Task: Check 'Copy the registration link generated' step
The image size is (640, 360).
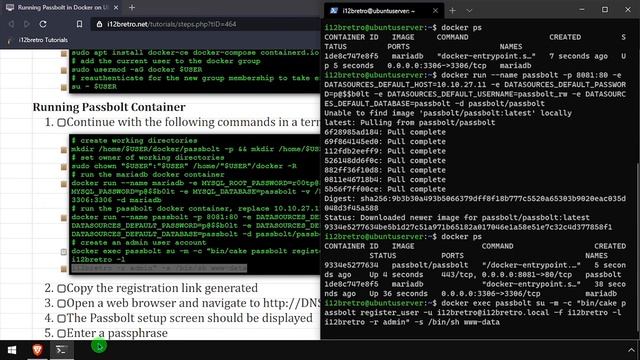Action: click(x=61, y=289)
